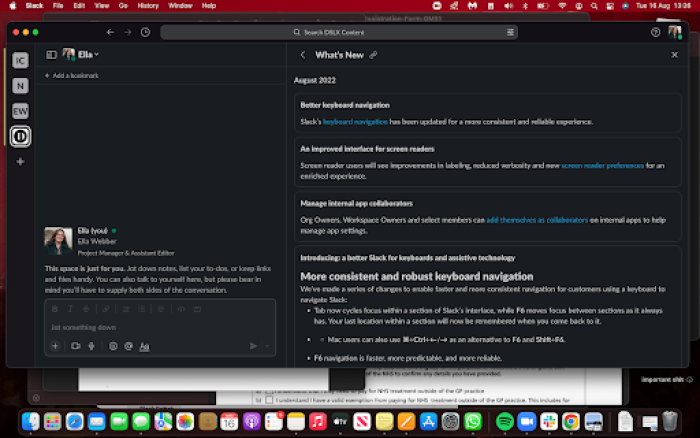Apply bulleted list formatting
The height and width of the screenshot is (438, 700).
[142, 309]
